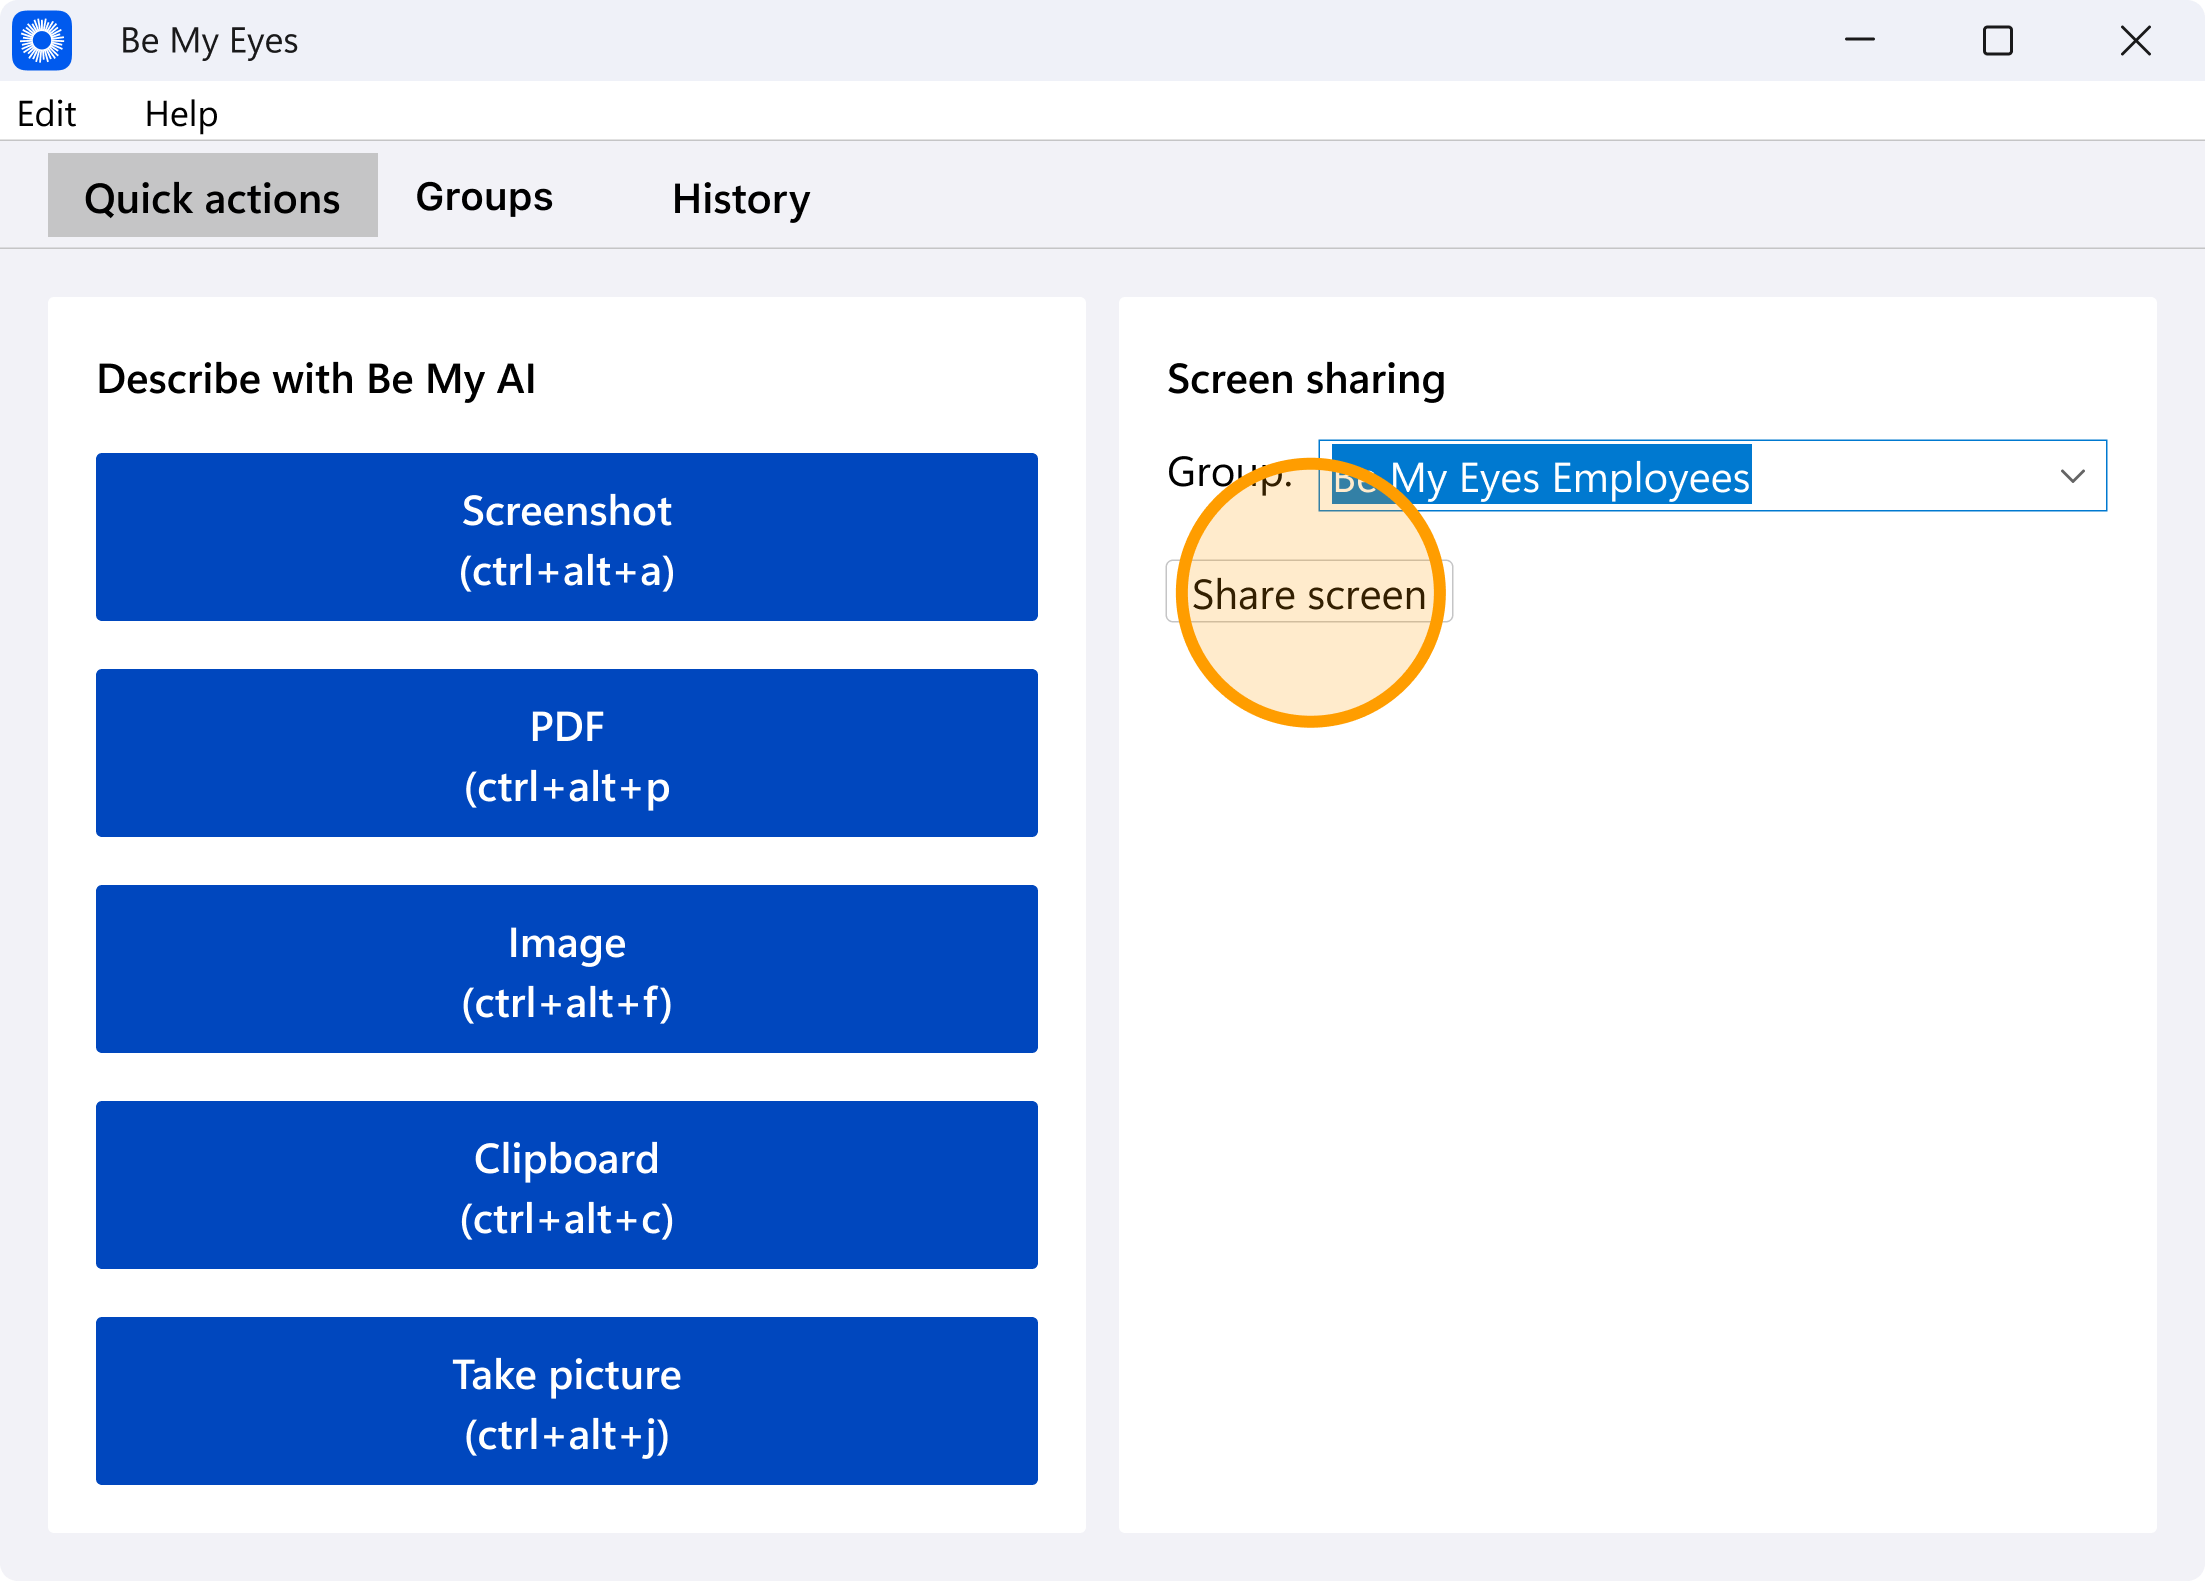Choose the Image (ctrl+alt+f) button
The height and width of the screenshot is (1581, 2205).
(x=567, y=969)
